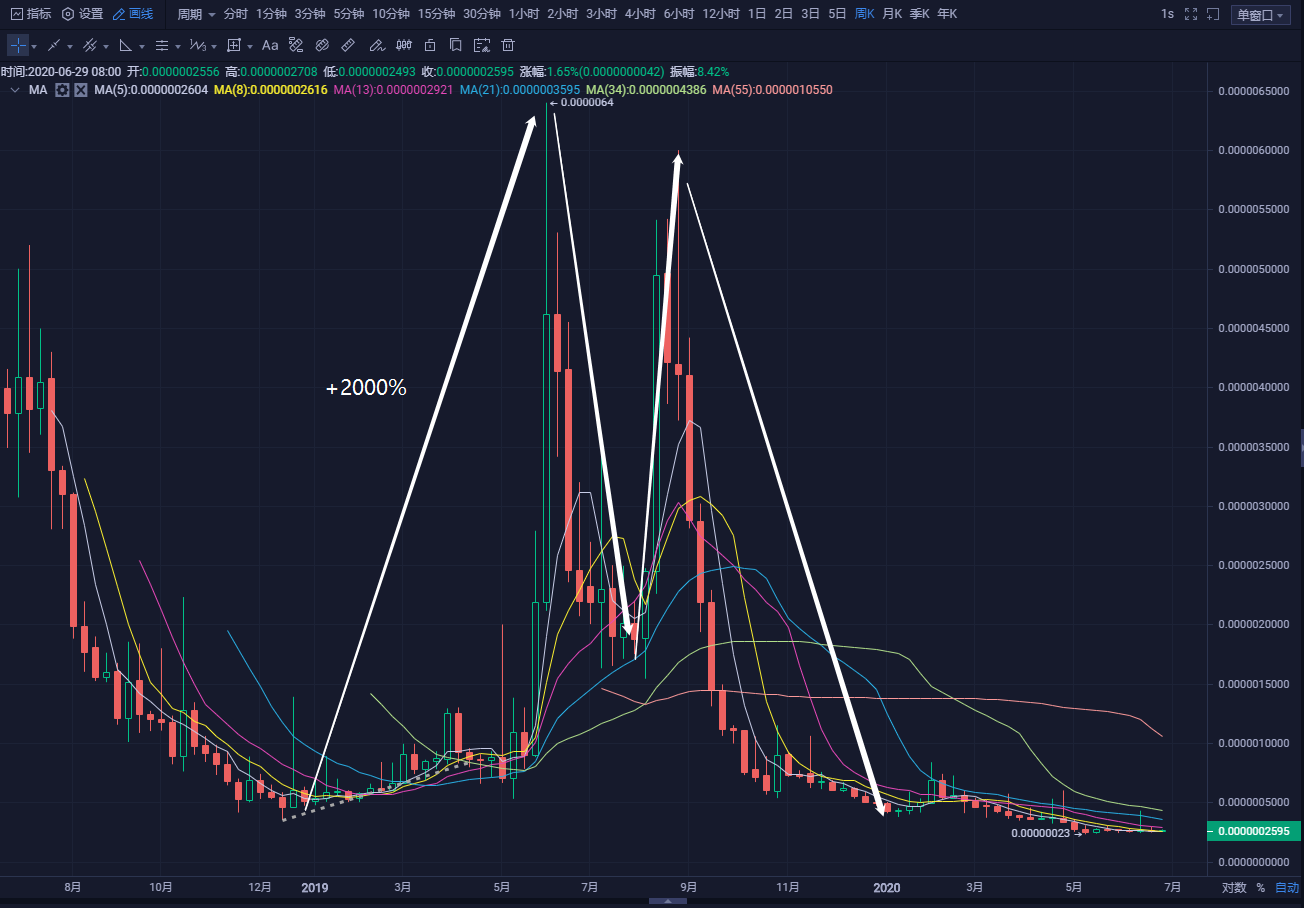Pick the text annotation tool (Aa)
The image size is (1304, 908).
[x=270, y=45]
